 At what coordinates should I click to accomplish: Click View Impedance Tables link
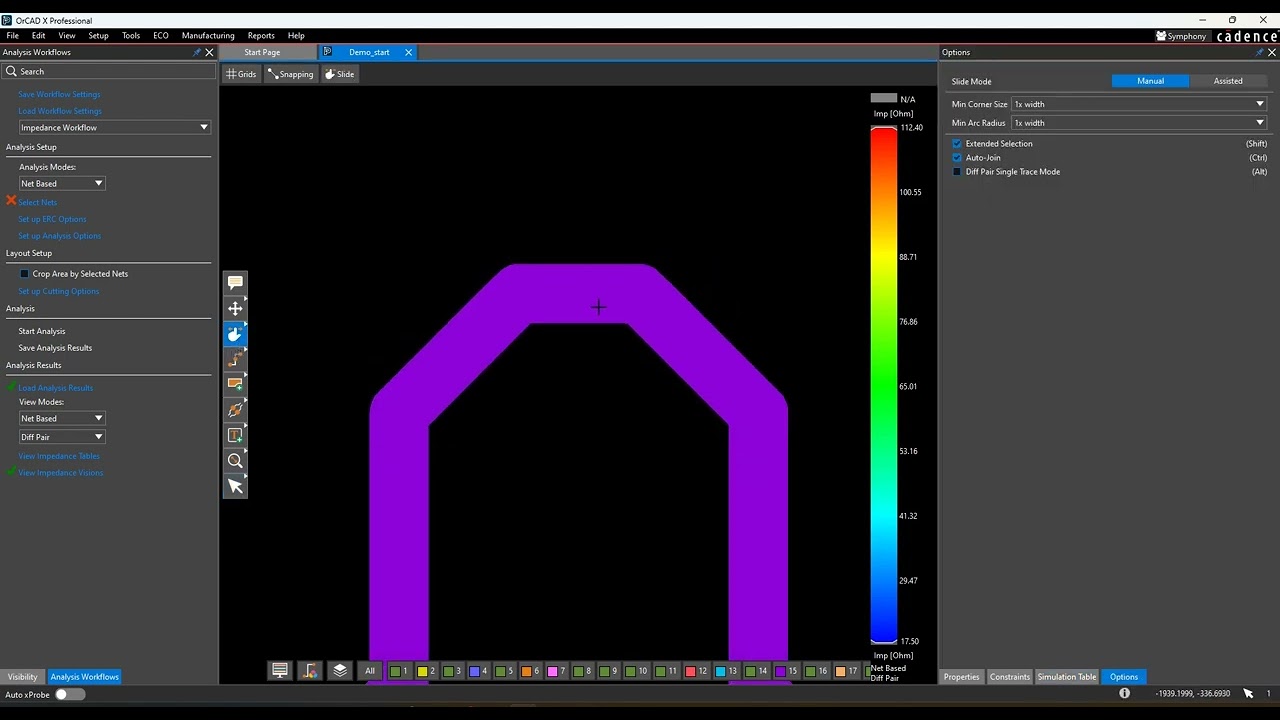[59, 456]
